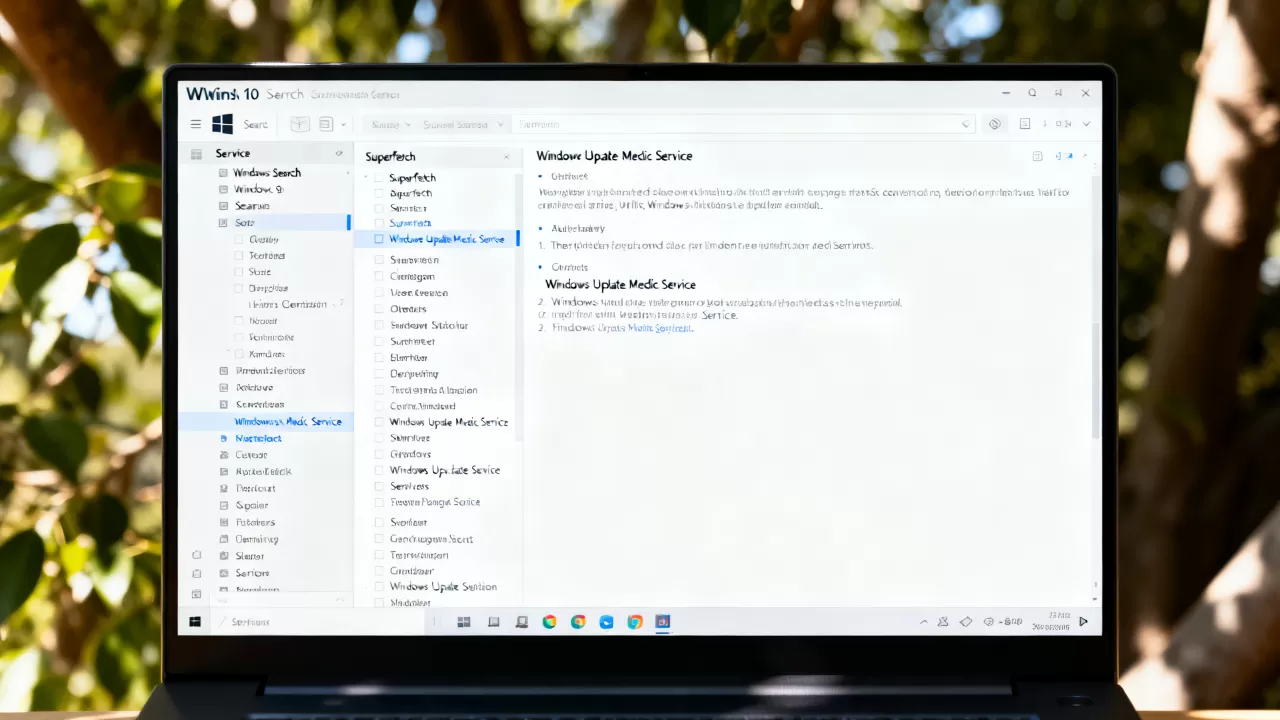Click the circular icon right of the search box
Viewport: 1280px width, 720px height.
point(995,124)
